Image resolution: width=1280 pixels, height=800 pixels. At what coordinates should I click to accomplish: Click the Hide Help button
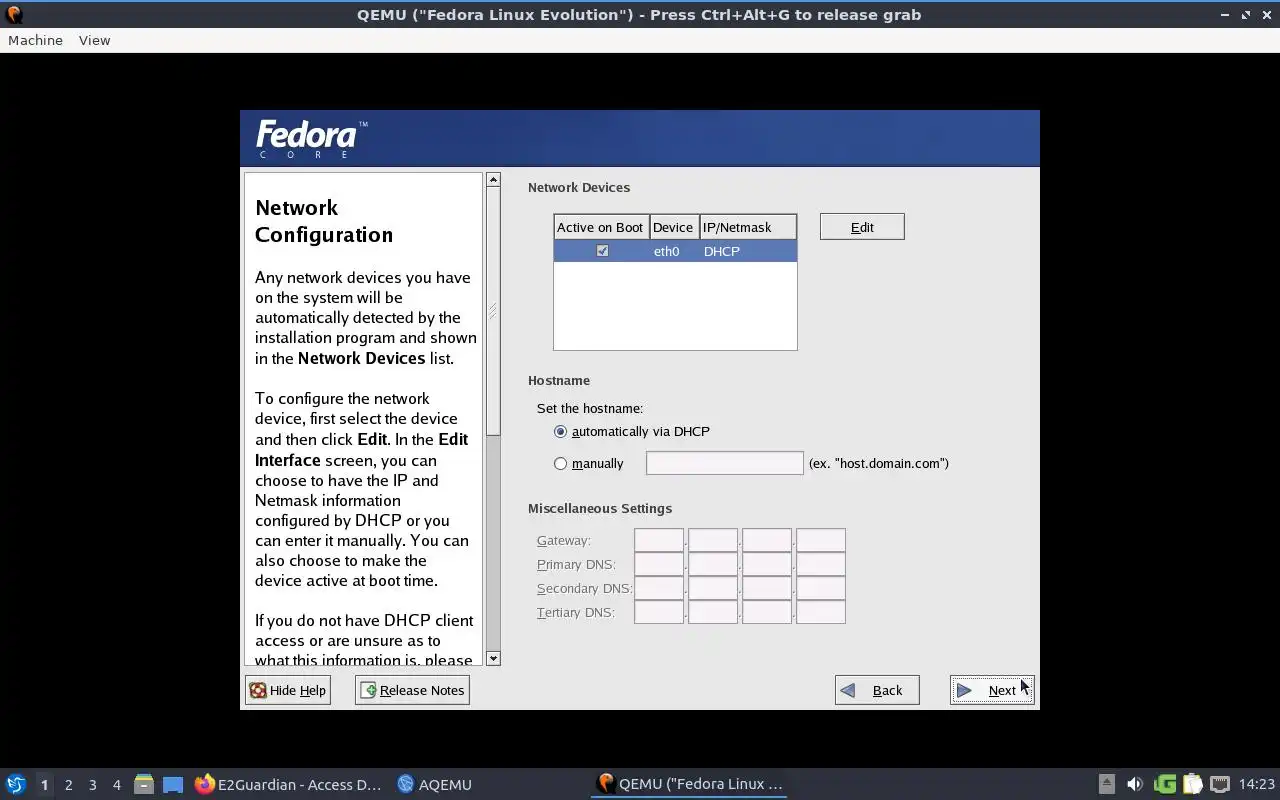[x=288, y=690]
